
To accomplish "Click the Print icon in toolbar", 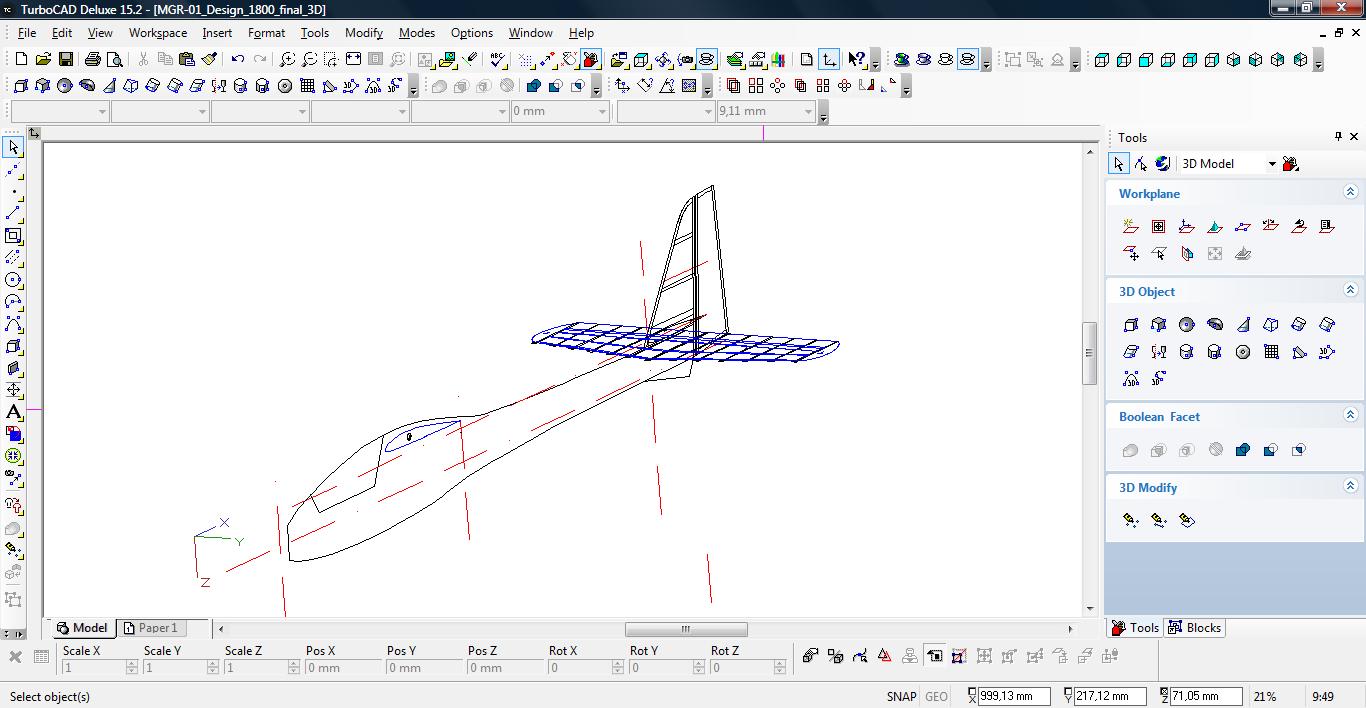I will 93,60.
